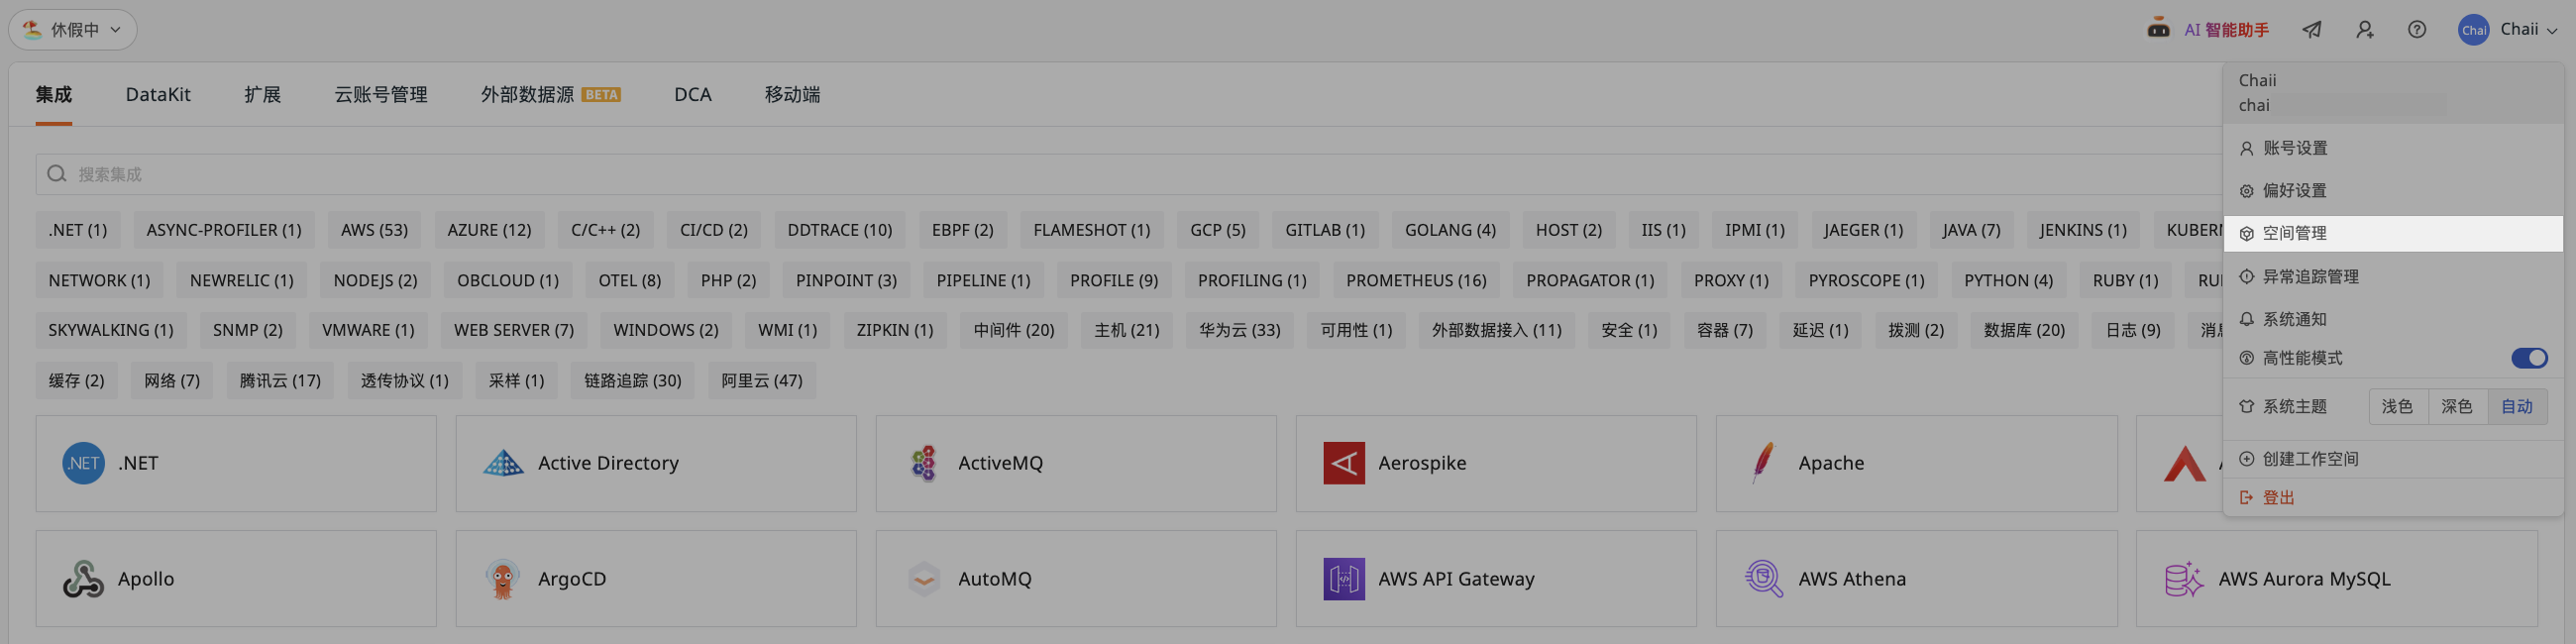Expand the Chaii account chevron
Image resolution: width=2576 pixels, height=644 pixels.
coord(2551,31)
